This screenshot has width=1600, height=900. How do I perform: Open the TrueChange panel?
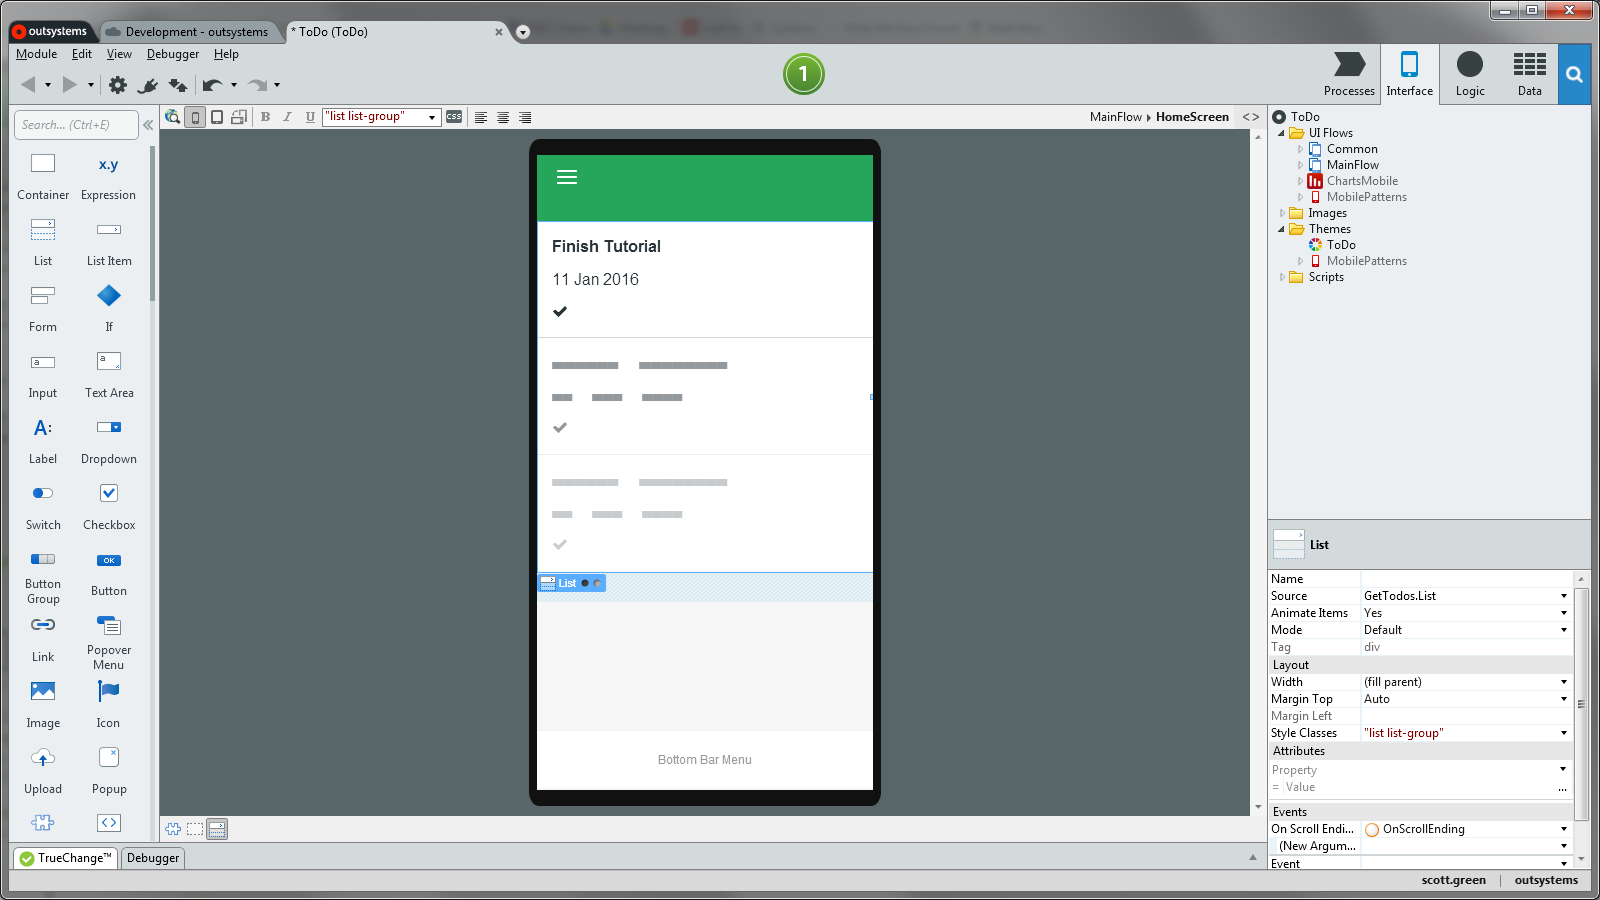[65, 858]
